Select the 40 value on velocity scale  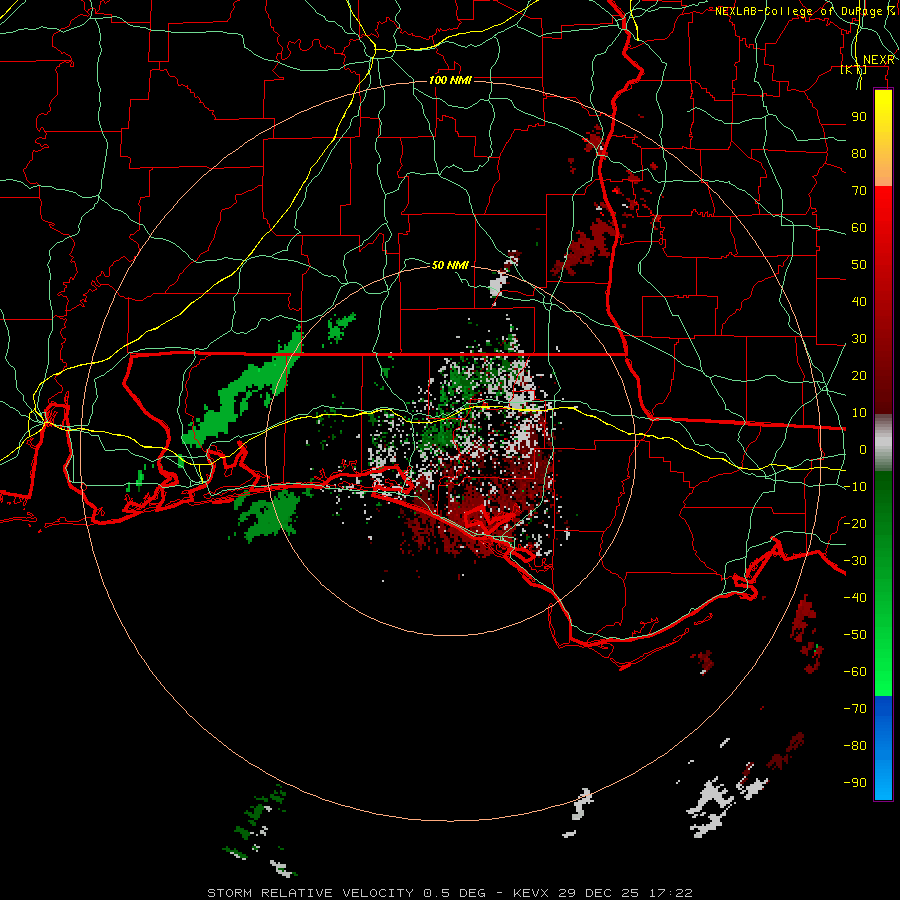pos(859,302)
